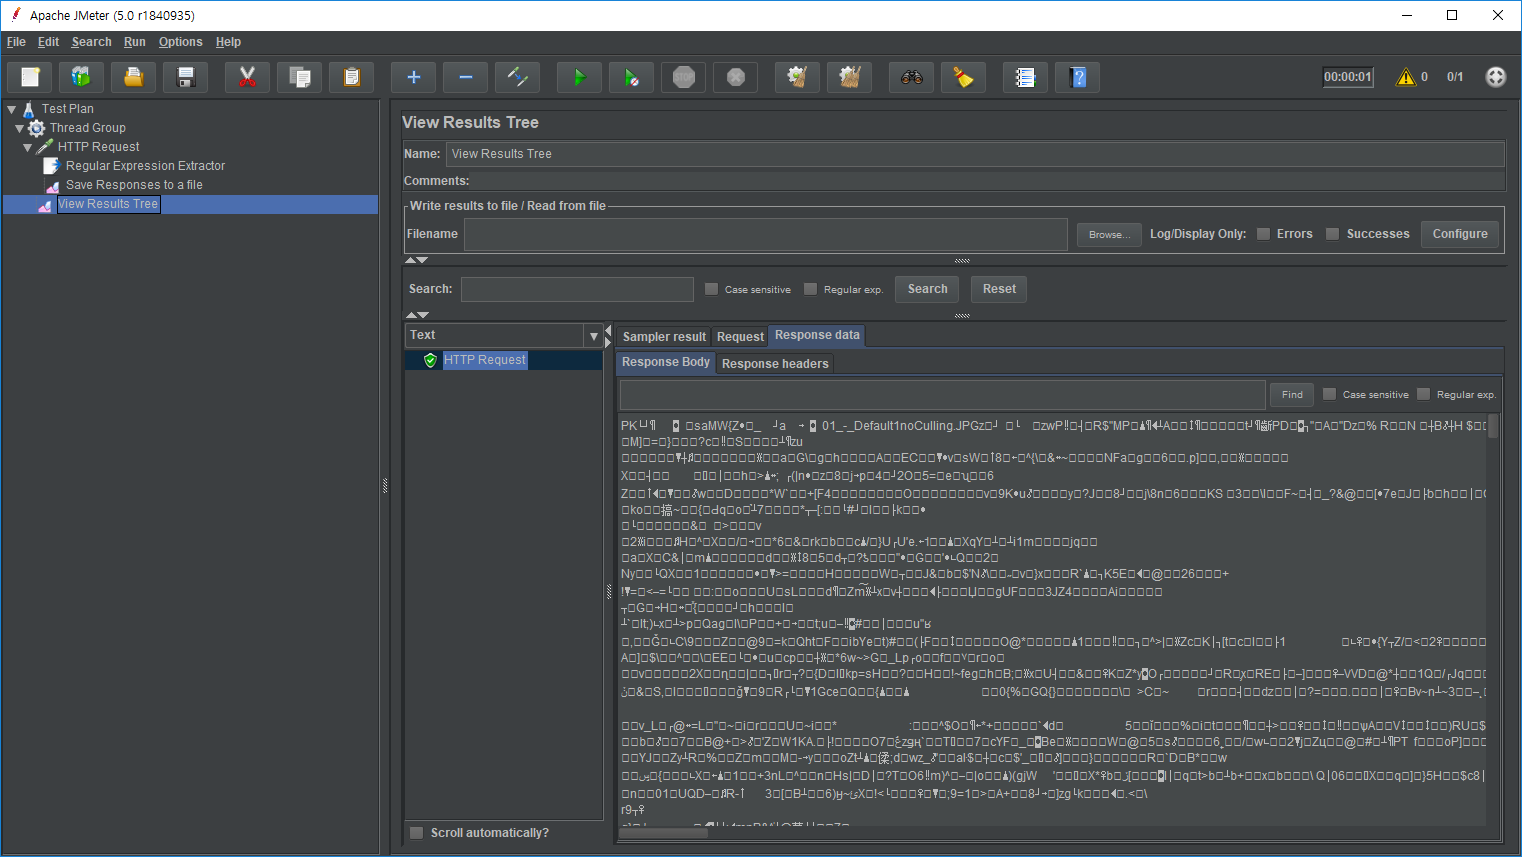The image size is (1522, 857).
Task: Open search with binoculars icon
Action: (912, 77)
